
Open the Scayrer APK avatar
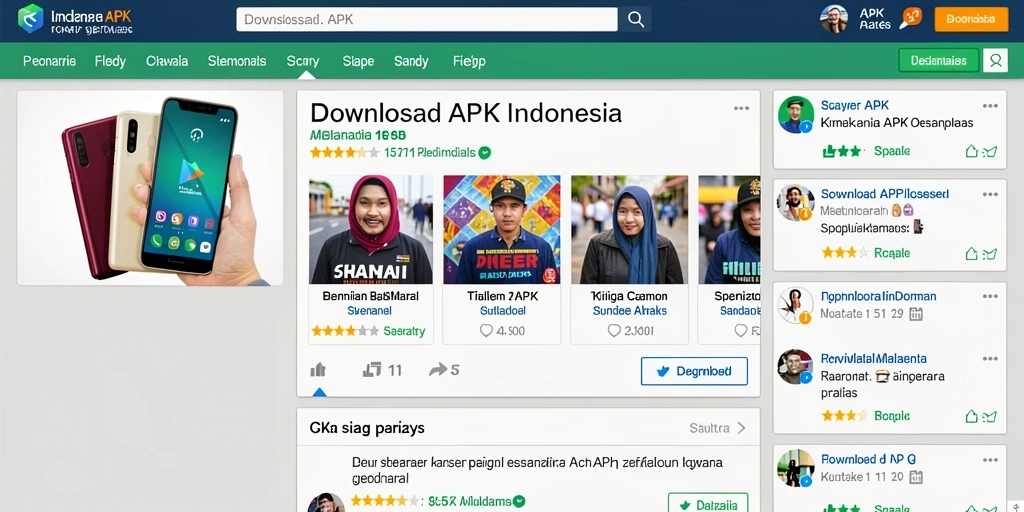[x=795, y=115]
